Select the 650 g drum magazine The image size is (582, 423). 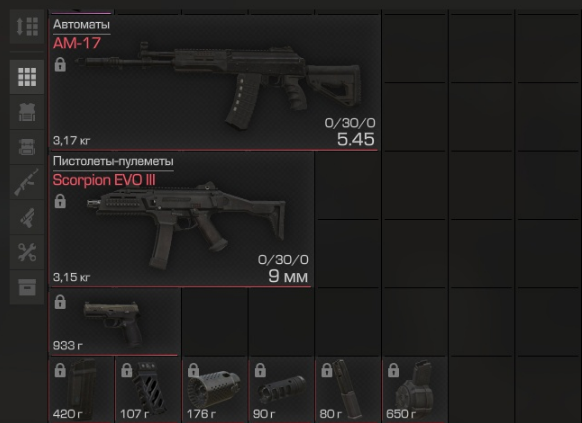point(414,390)
